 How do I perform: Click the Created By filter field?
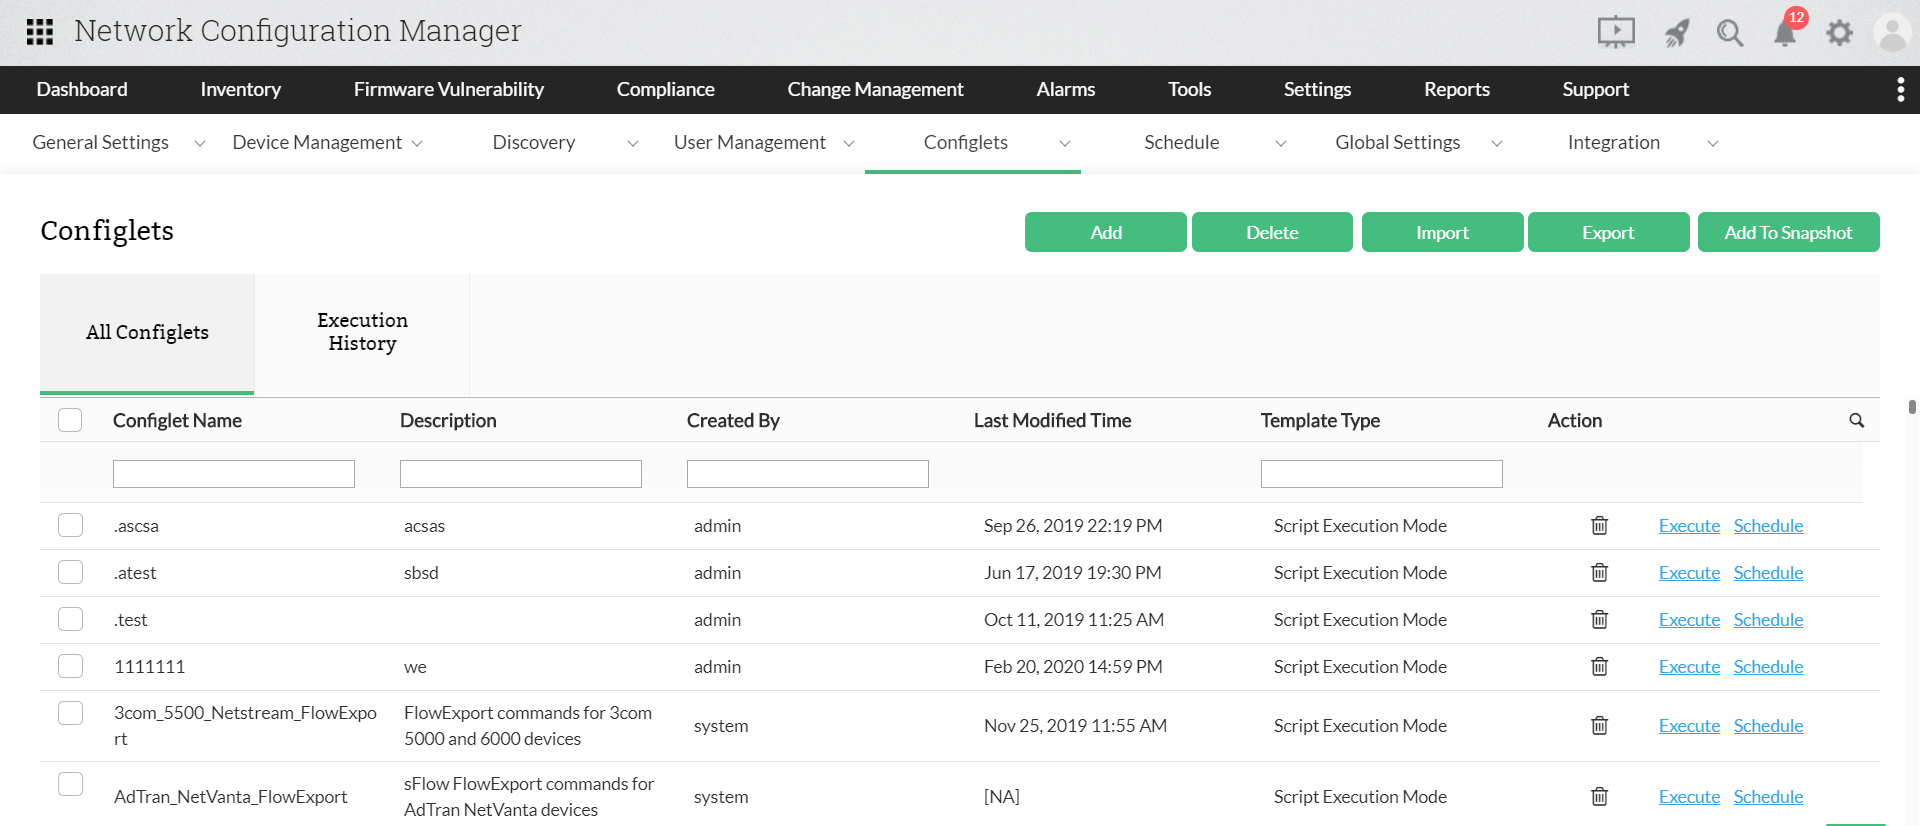tap(808, 474)
